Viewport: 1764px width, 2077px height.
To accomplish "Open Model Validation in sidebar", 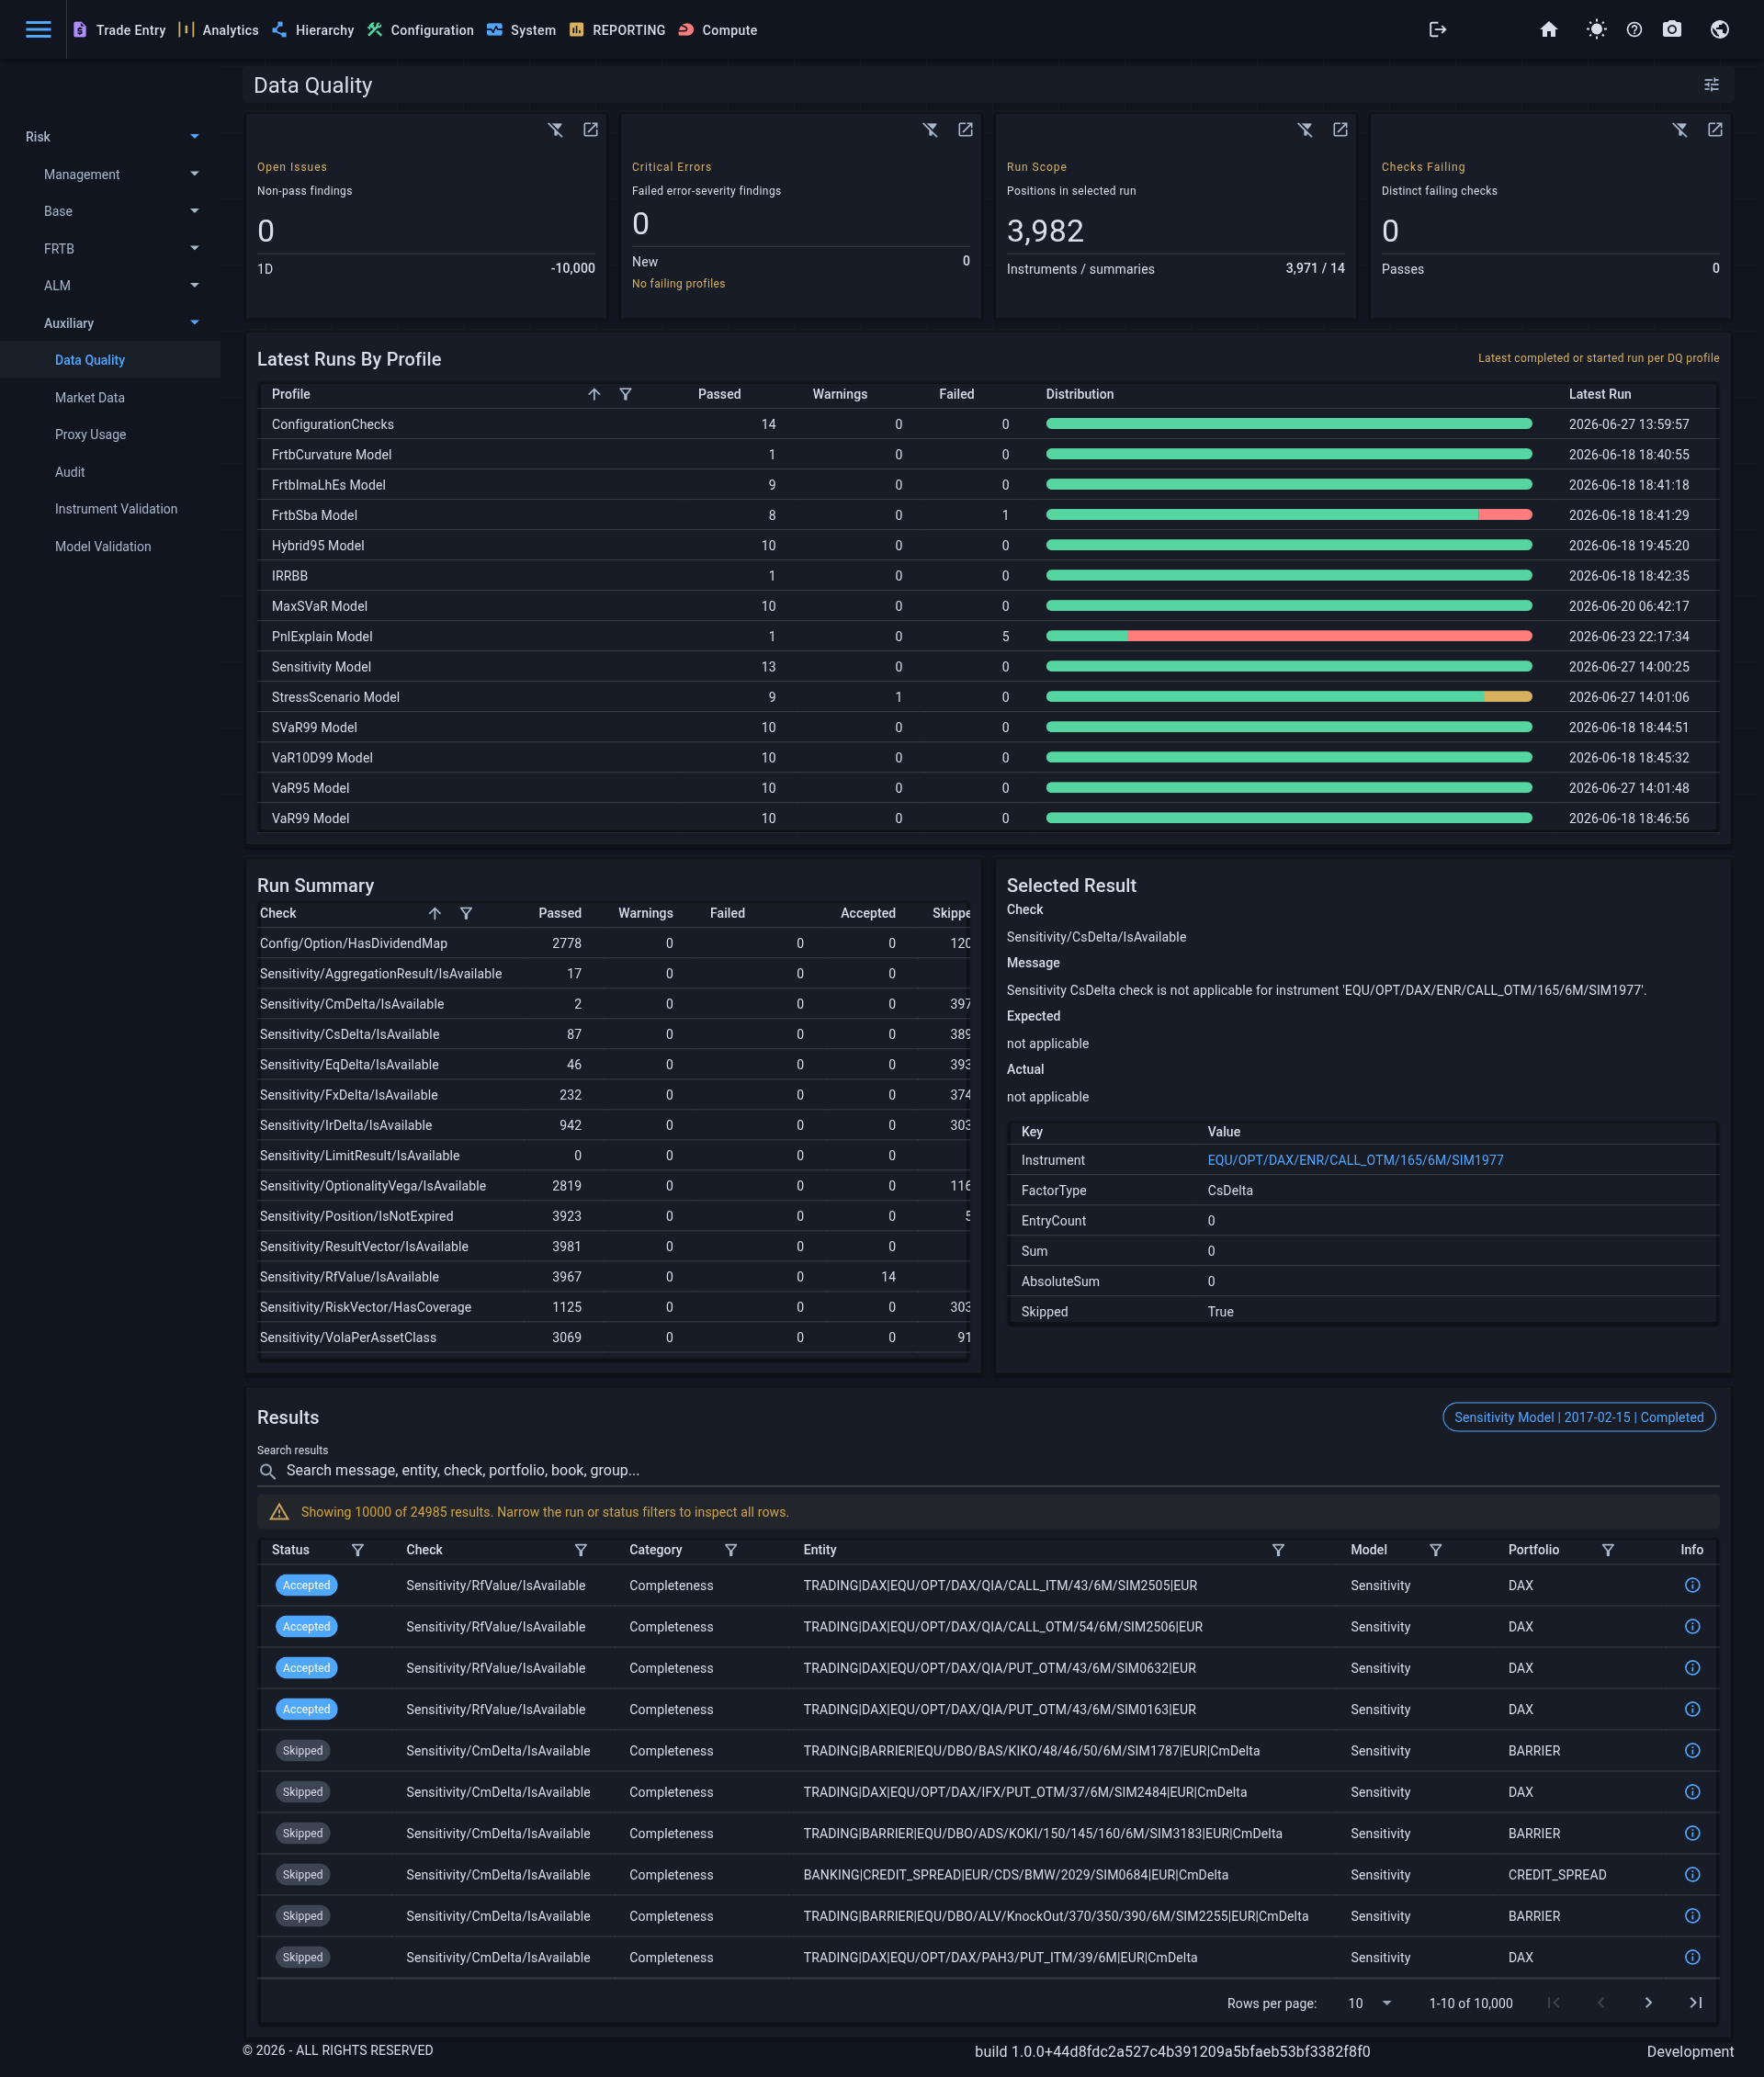I will coord(103,547).
